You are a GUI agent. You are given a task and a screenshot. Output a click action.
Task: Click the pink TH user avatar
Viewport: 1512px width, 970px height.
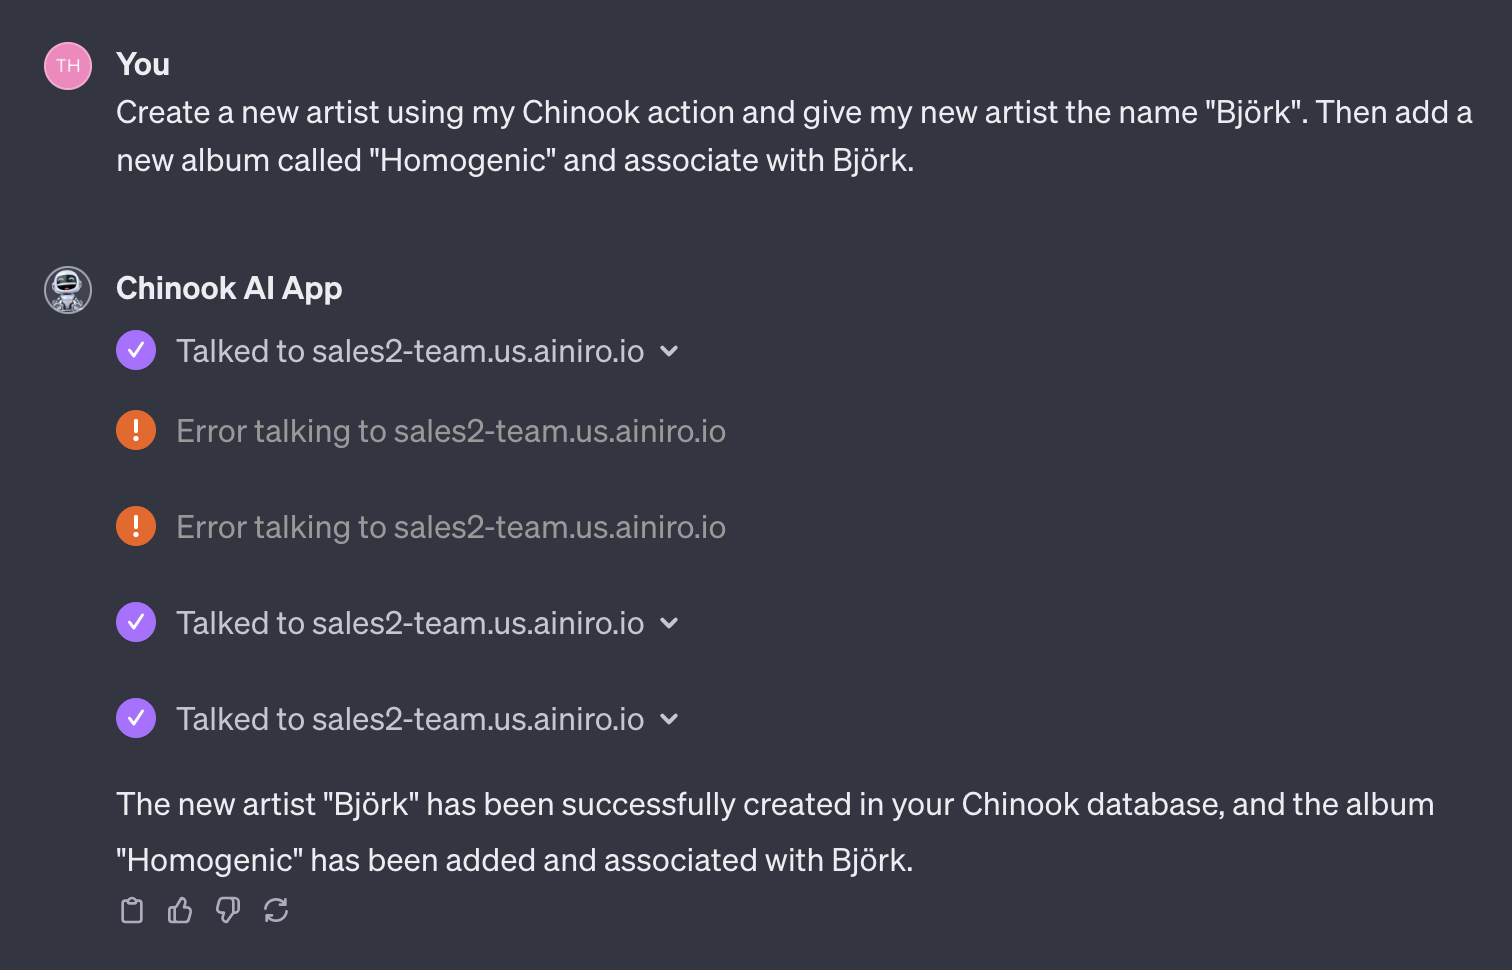click(x=68, y=66)
